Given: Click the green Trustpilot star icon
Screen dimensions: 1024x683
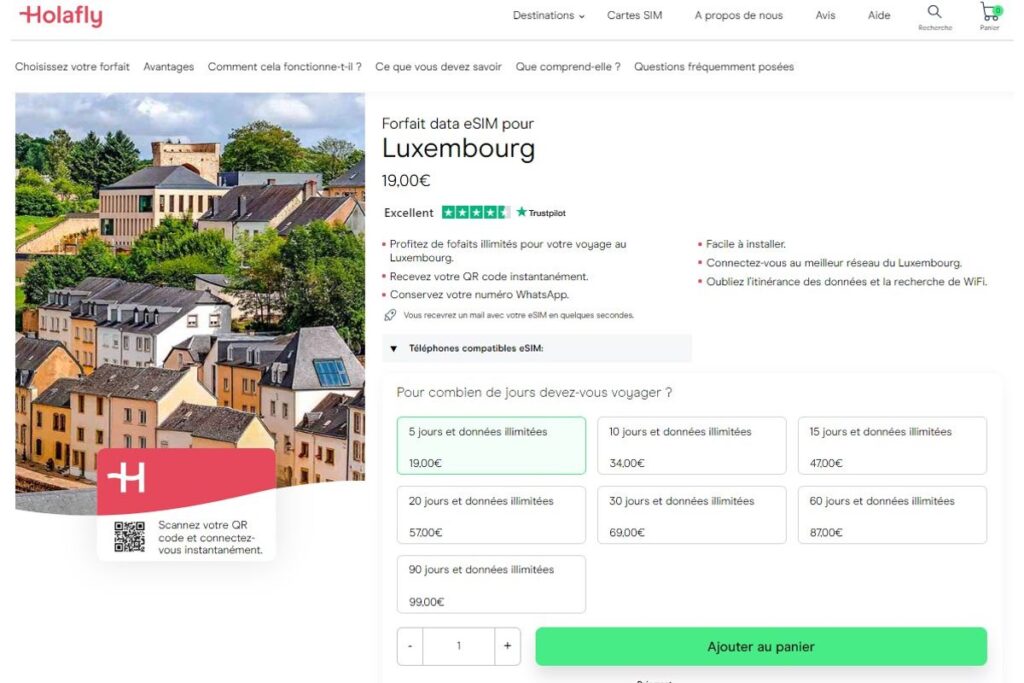Looking at the screenshot, I should tap(521, 212).
